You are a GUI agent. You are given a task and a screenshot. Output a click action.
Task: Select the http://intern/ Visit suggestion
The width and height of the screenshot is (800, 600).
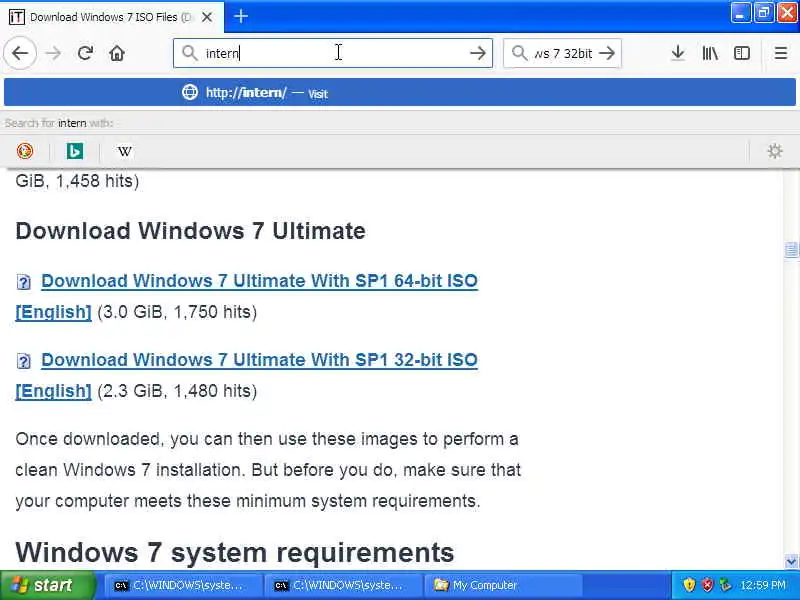tap(399, 92)
